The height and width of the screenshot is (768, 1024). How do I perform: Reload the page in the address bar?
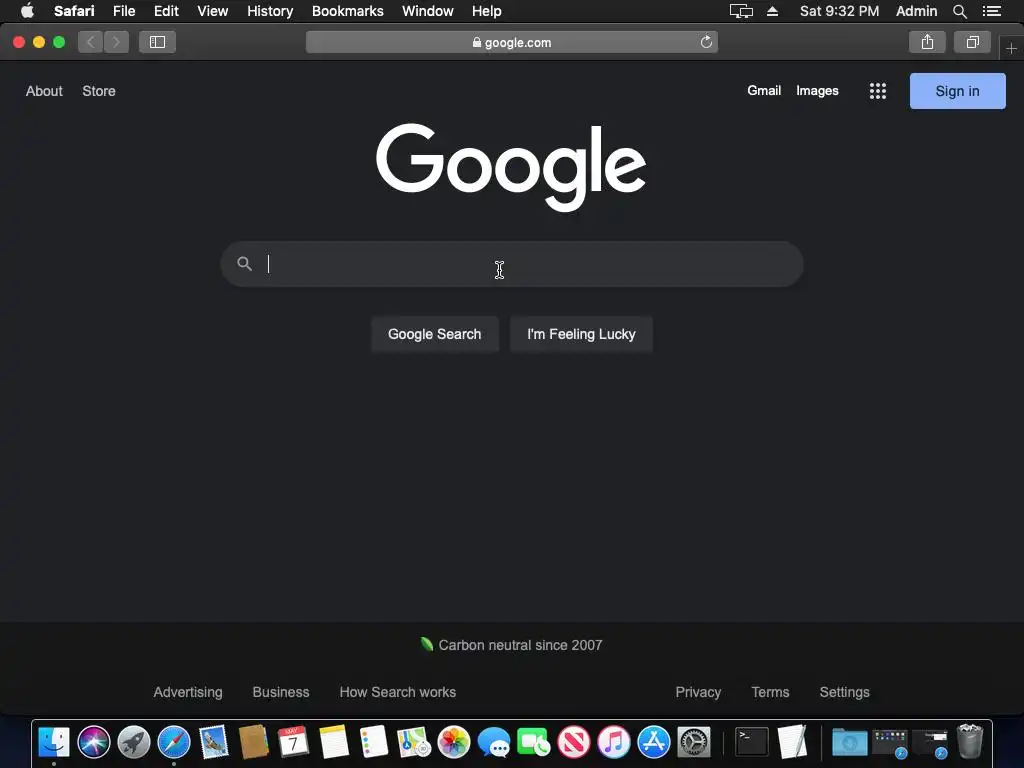click(706, 42)
